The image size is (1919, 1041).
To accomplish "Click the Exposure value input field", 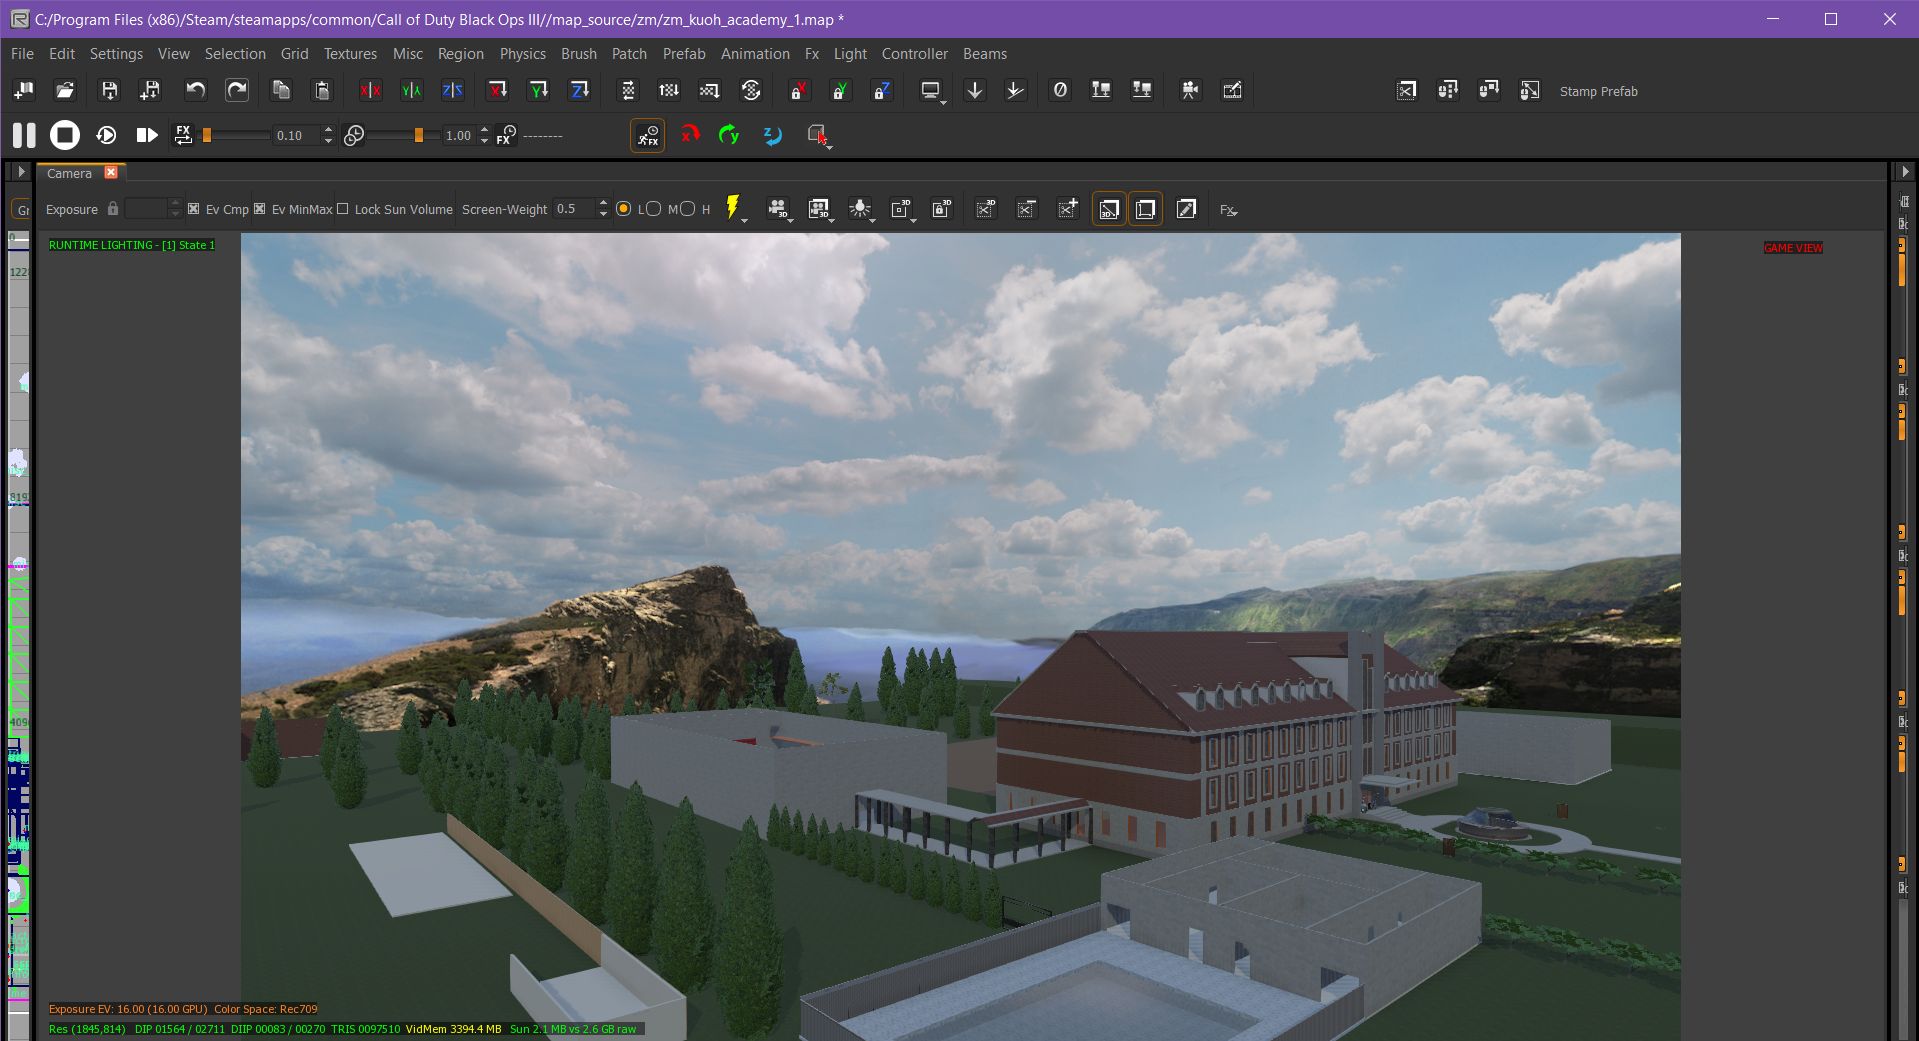I will [x=146, y=209].
